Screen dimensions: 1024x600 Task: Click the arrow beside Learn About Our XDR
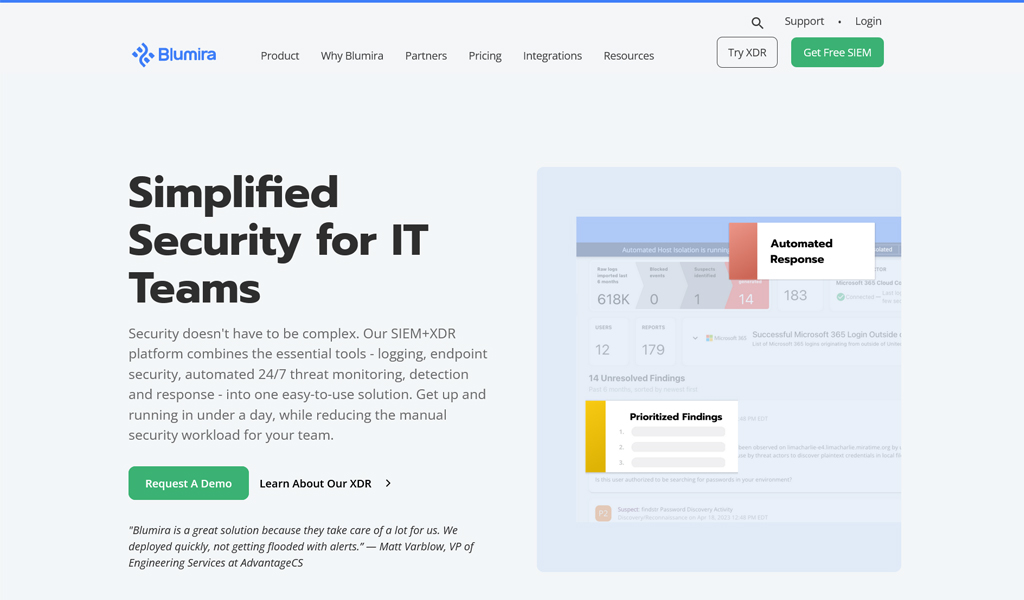388,484
